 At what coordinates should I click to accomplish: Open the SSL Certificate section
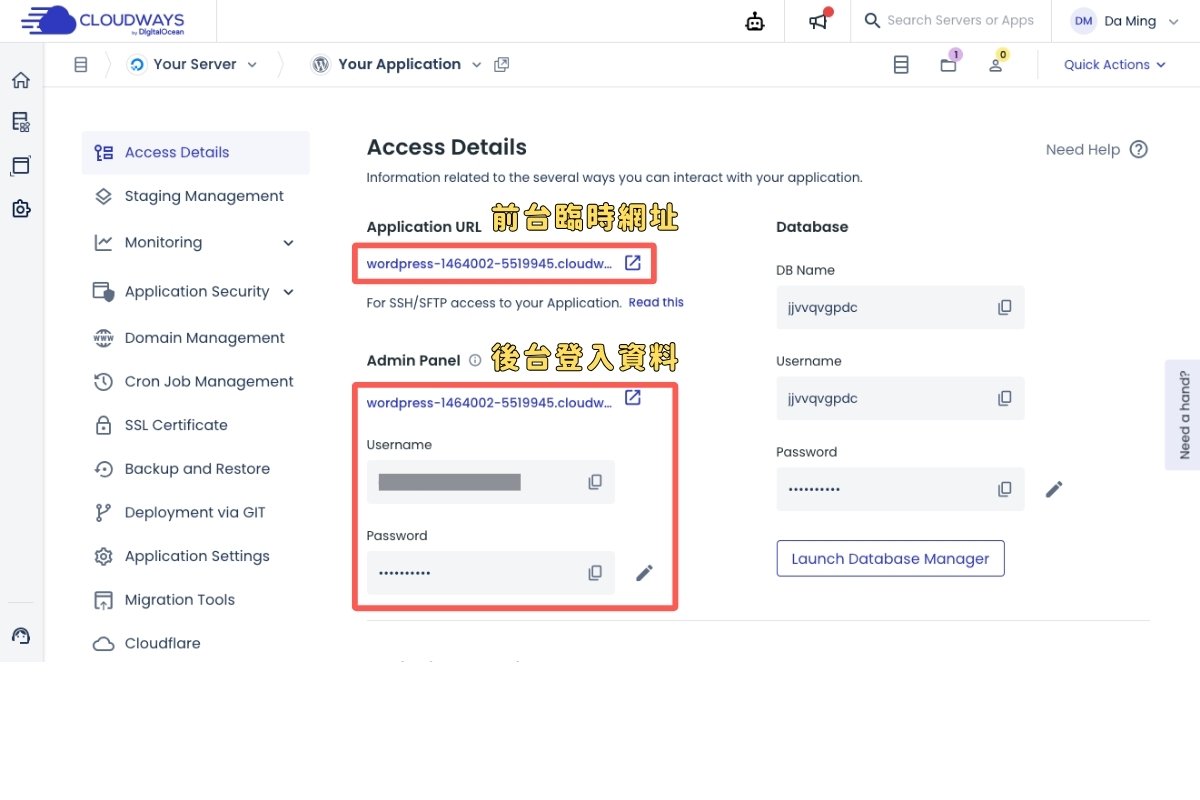click(176, 425)
